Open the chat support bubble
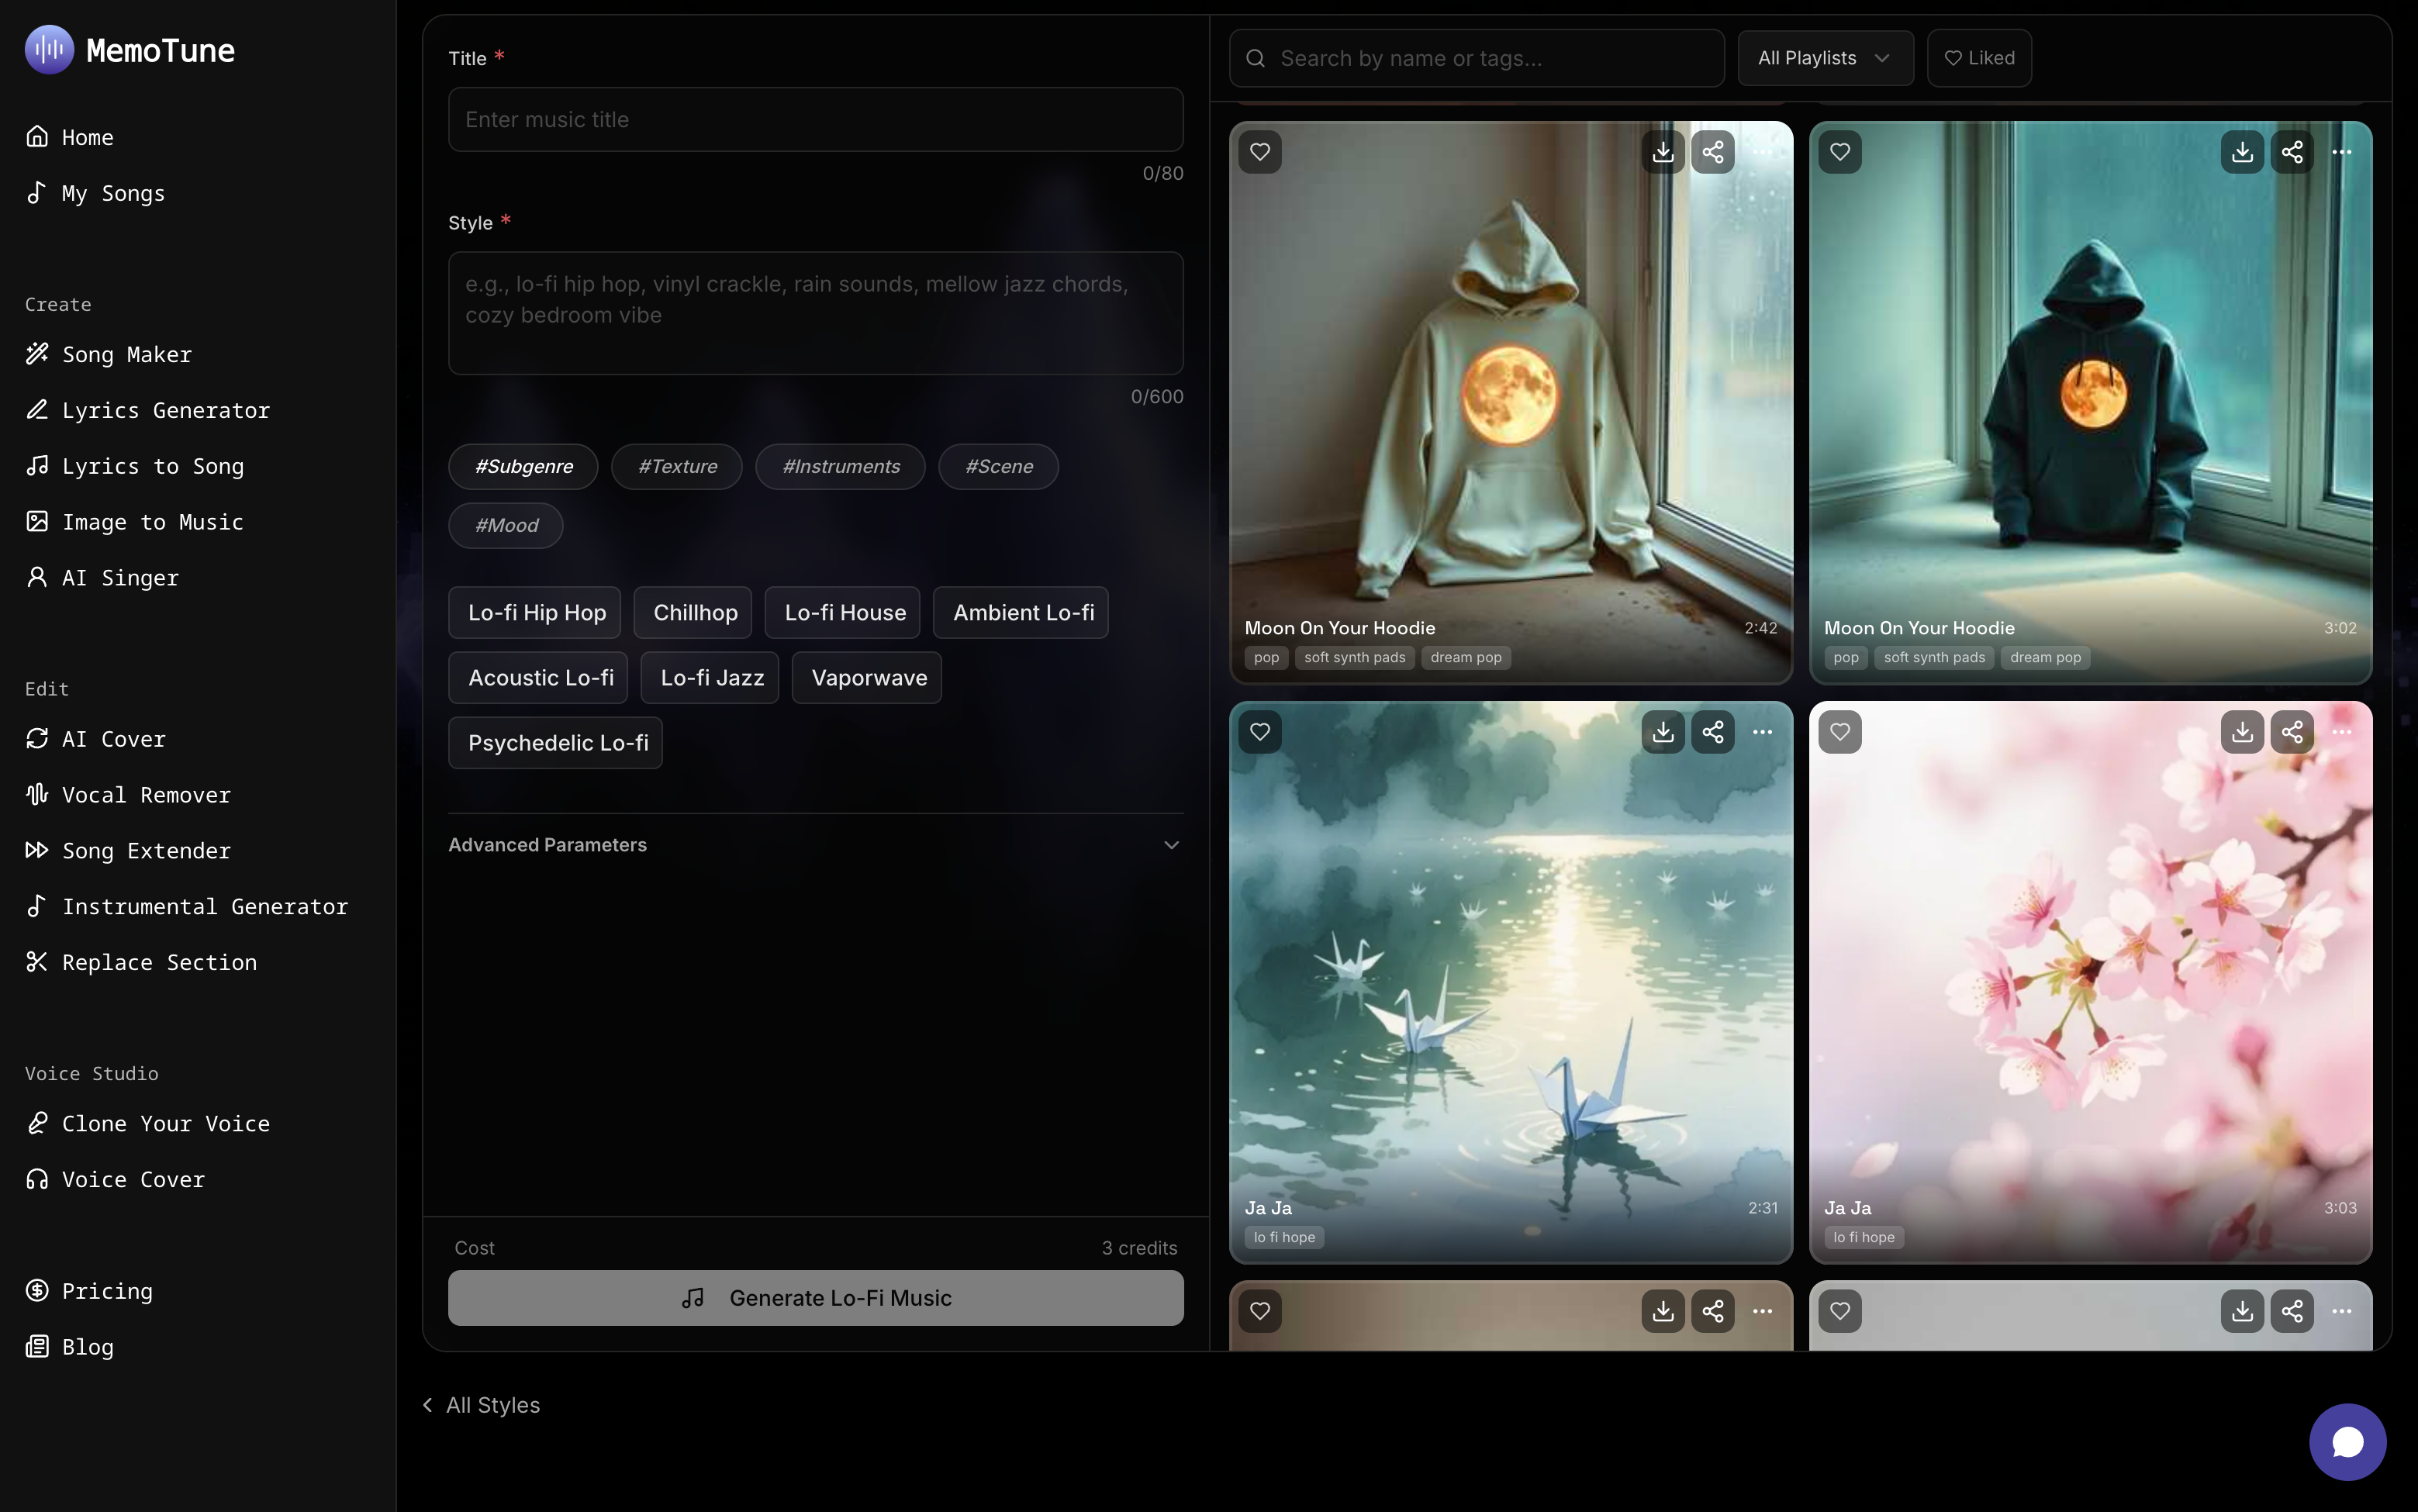The height and width of the screenshot is (1512, 2418). [2346, 1441]
